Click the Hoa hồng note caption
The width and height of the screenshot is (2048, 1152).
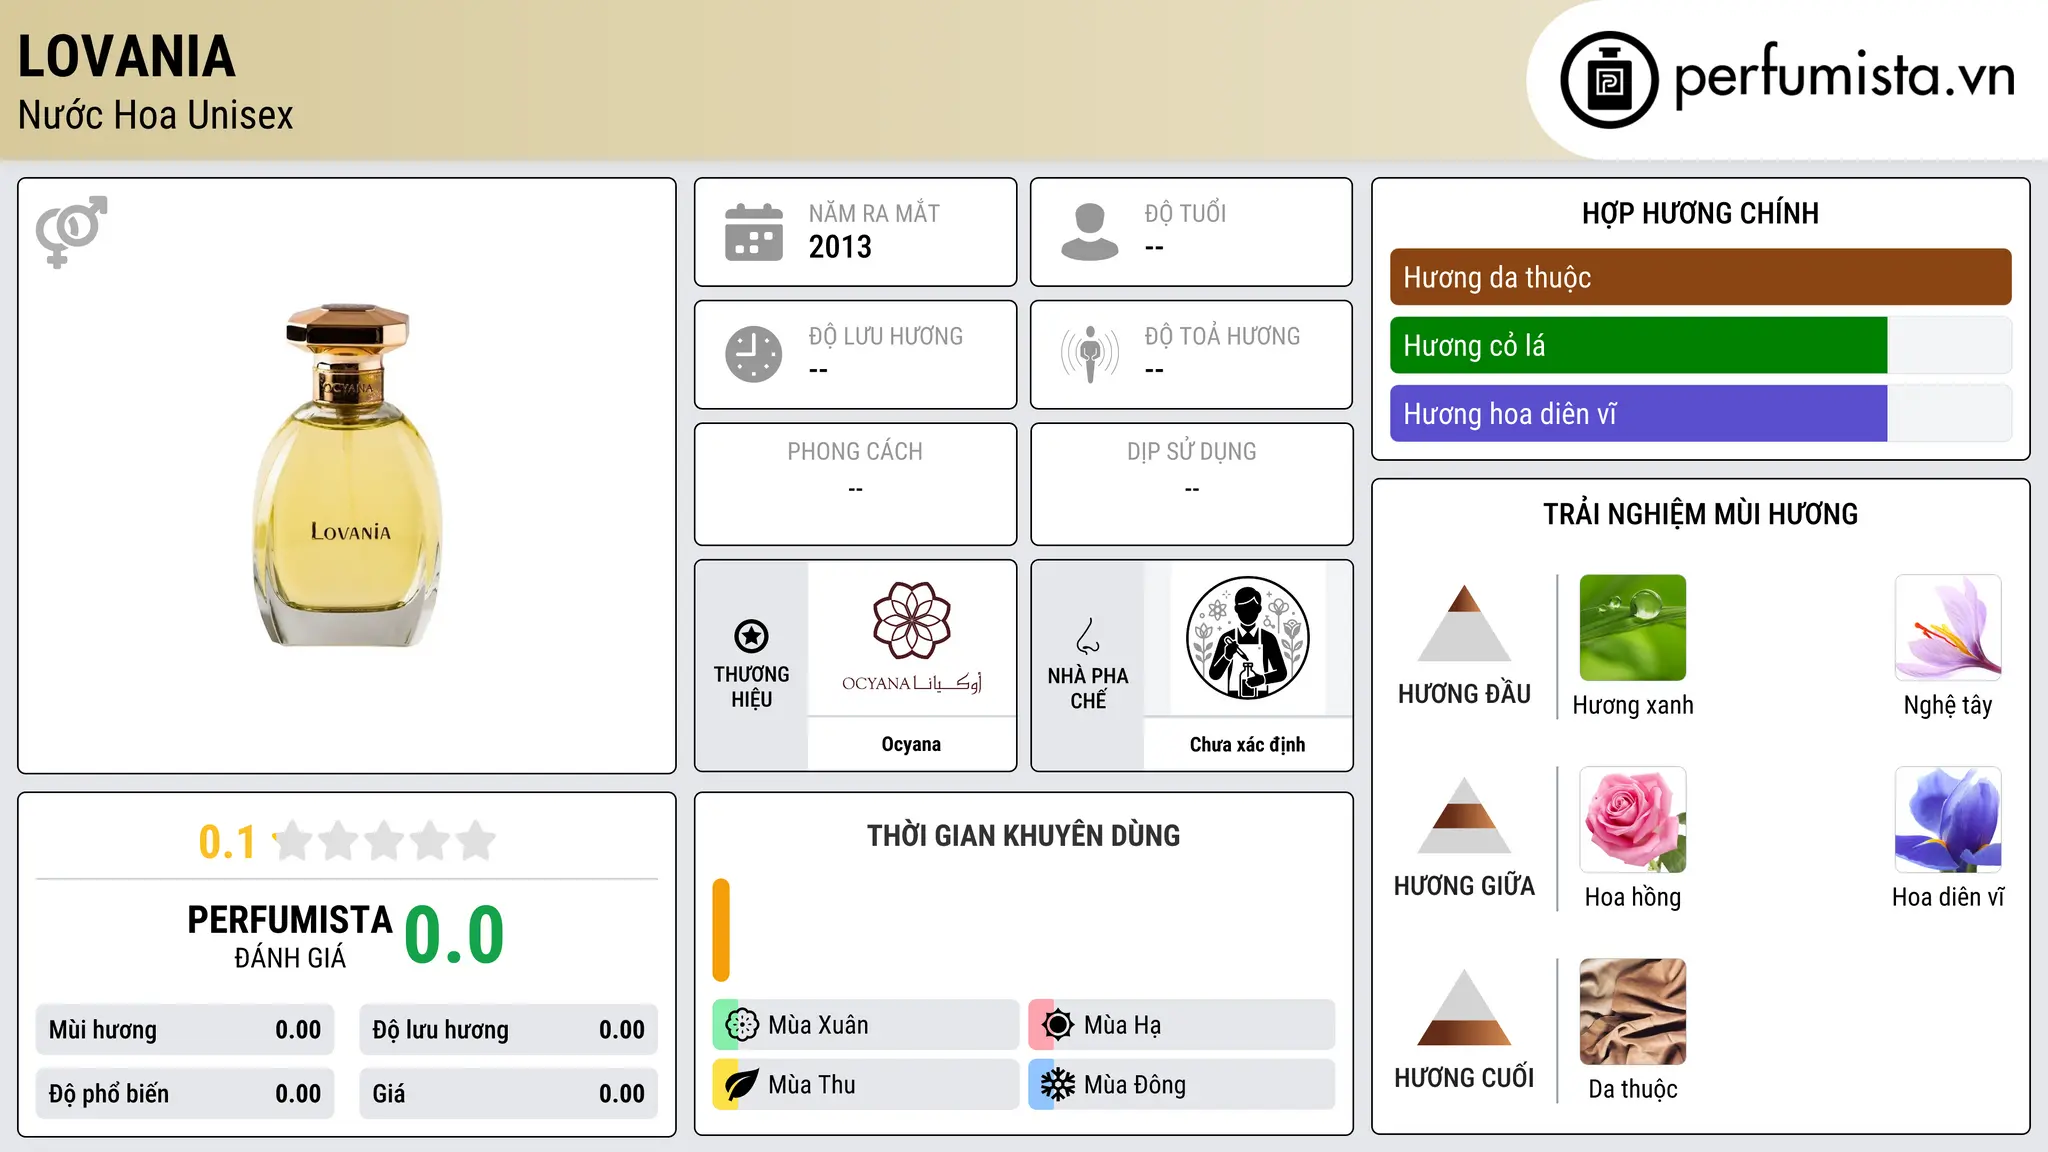[x=1633, y=897]
